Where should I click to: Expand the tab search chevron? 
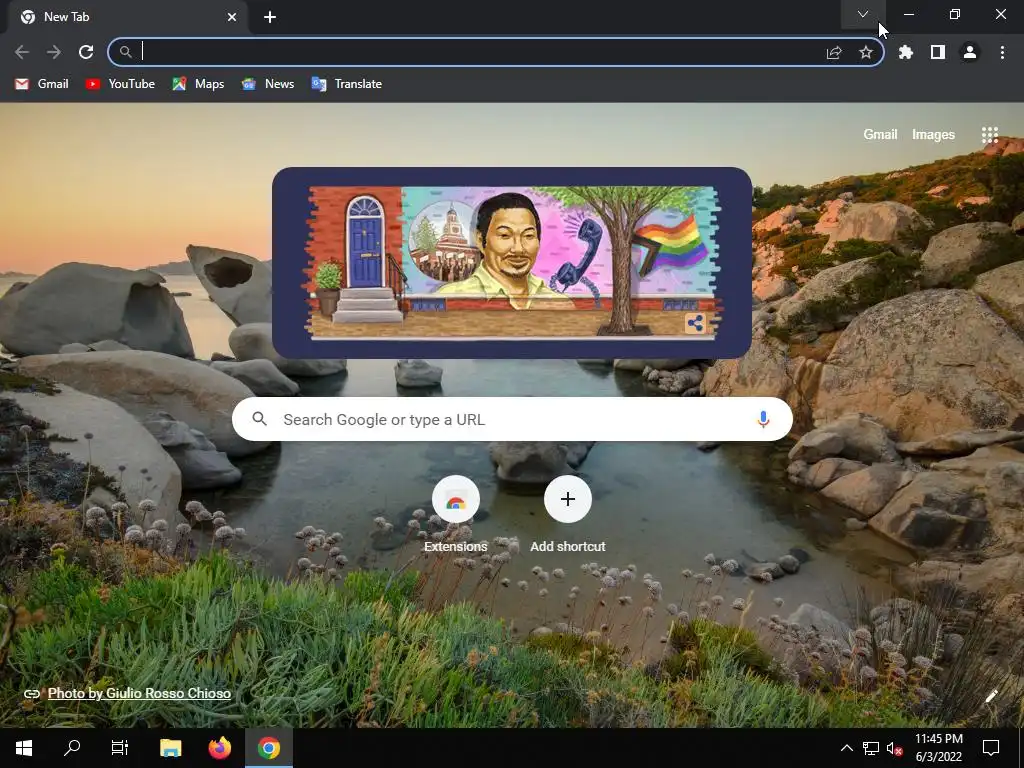[x=863, y=14]
